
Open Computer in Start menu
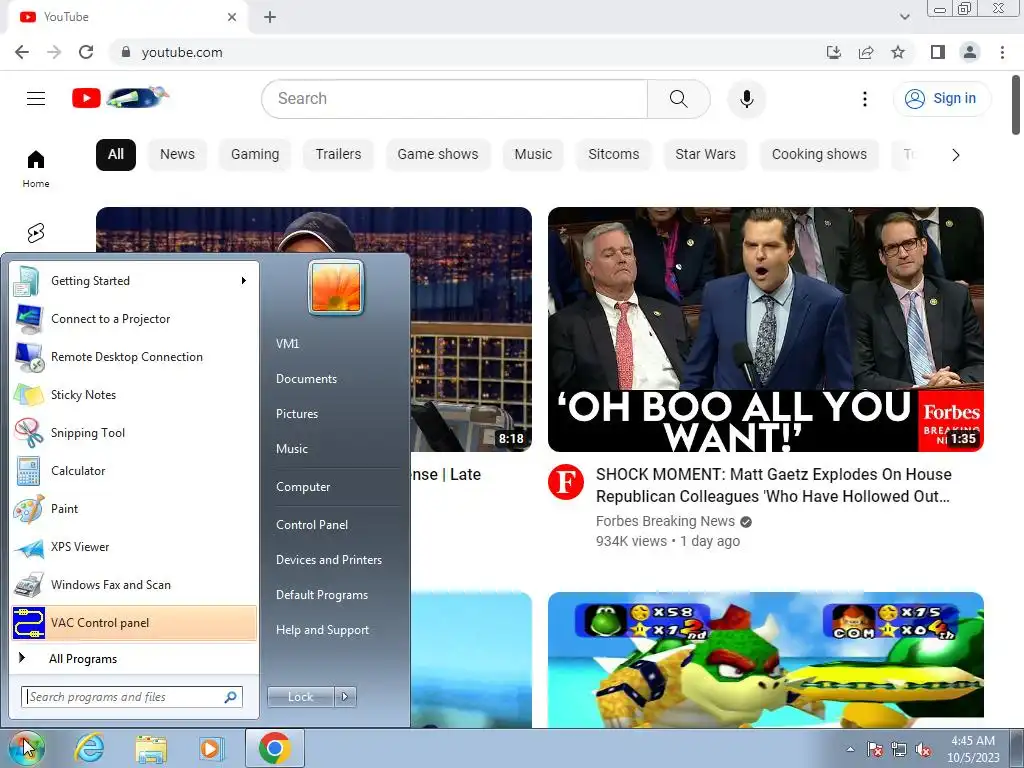click(303, 487)
